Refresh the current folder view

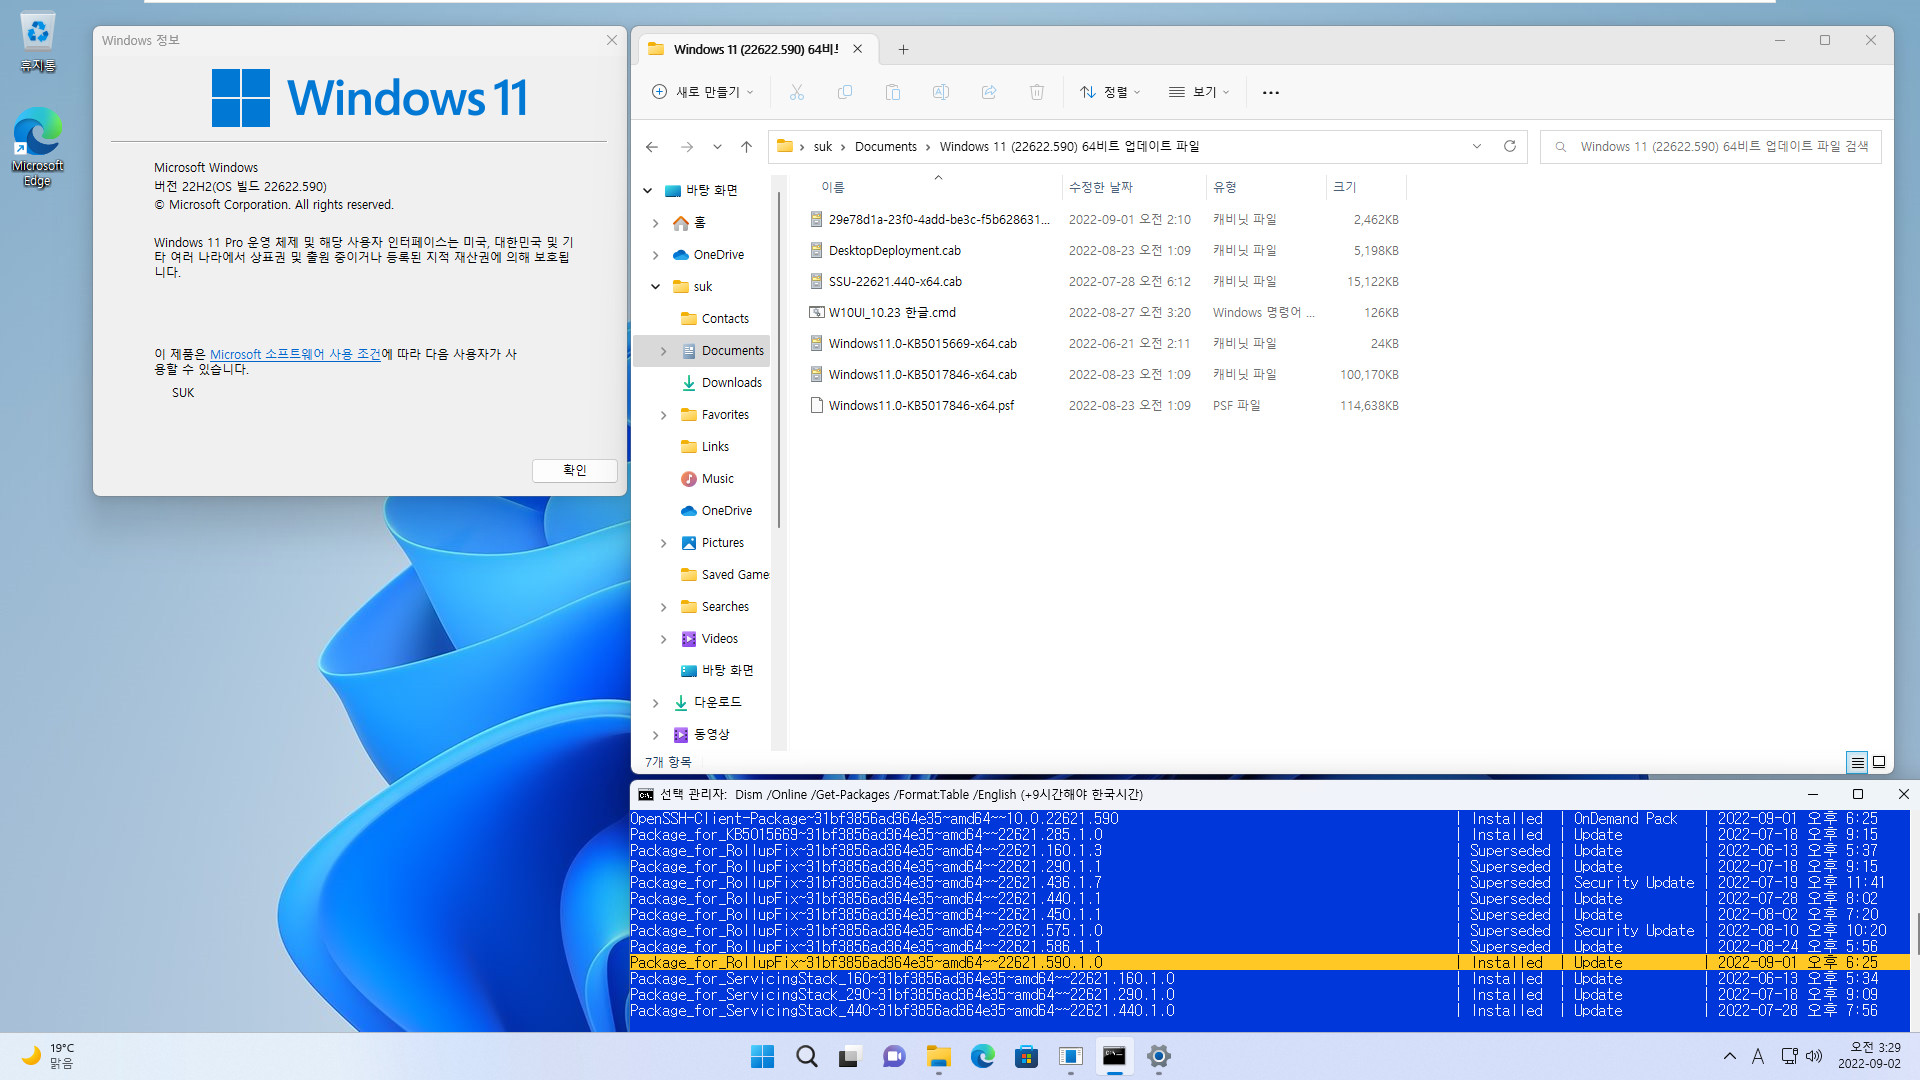(1510, 146)
